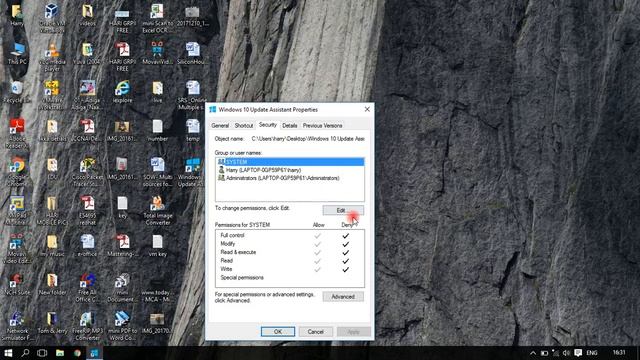Select the mini Document shortcut icon
Viewport: 640px width, 360px height.
click(x=122, y=288)
